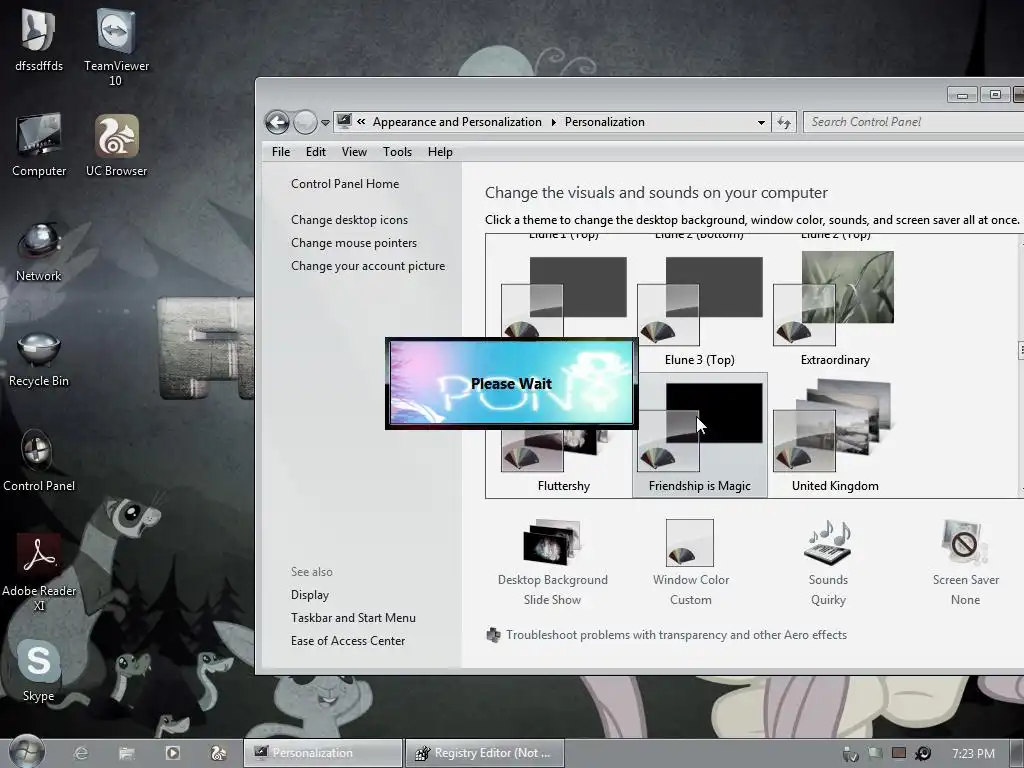Screen dimensions: 1024x768
Task: Go to Control Panel Home
Action: click(x=345, y=184)
